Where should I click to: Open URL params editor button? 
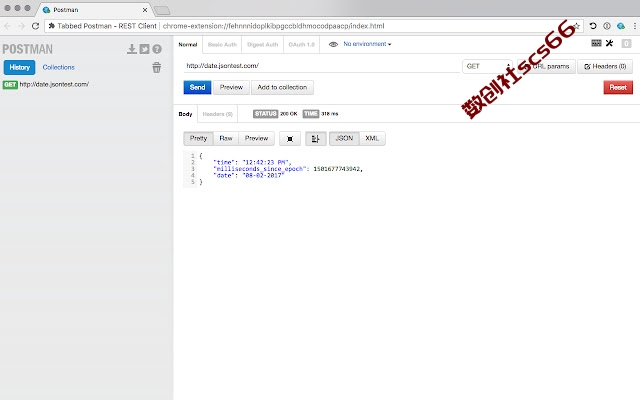[547, 66]
